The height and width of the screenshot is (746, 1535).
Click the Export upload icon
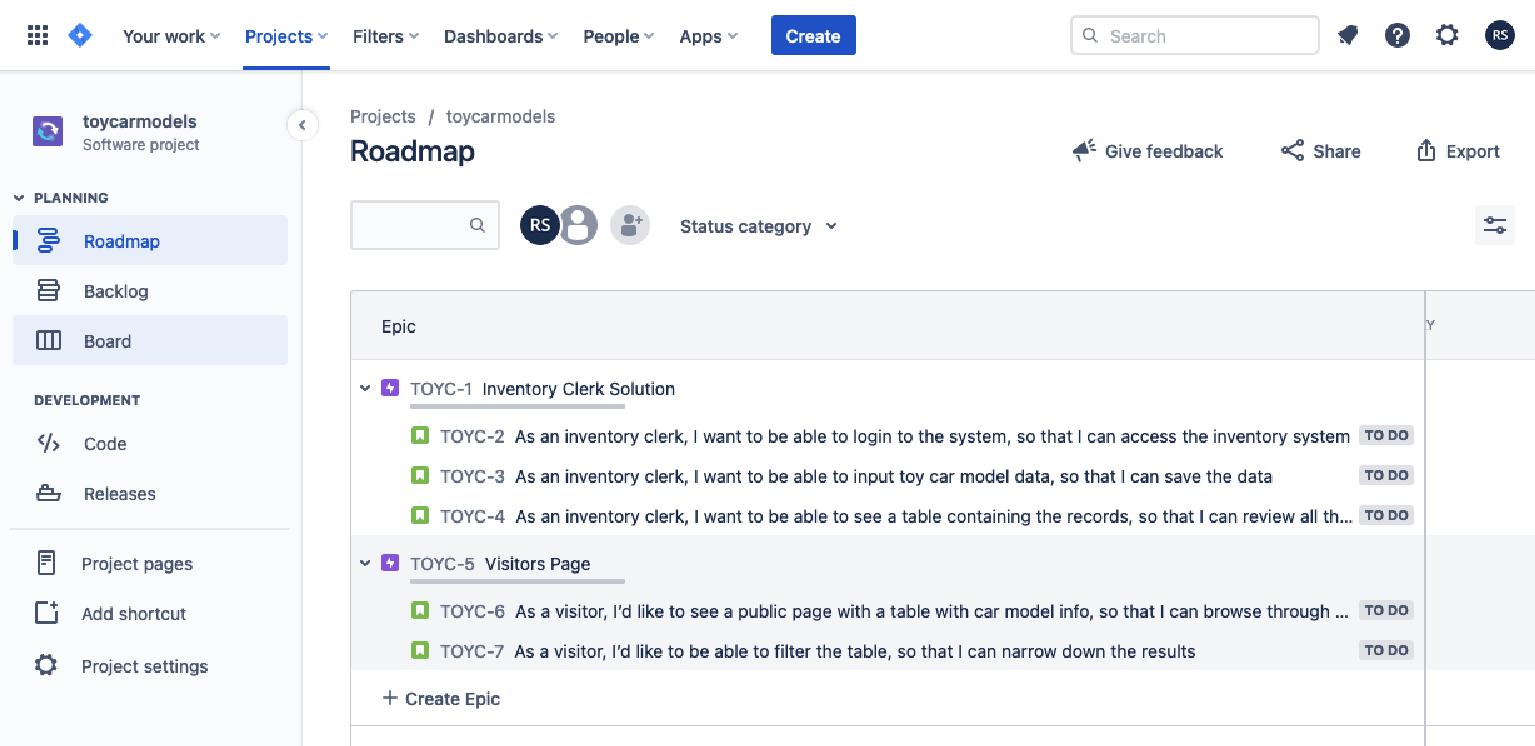[1426, 151]
